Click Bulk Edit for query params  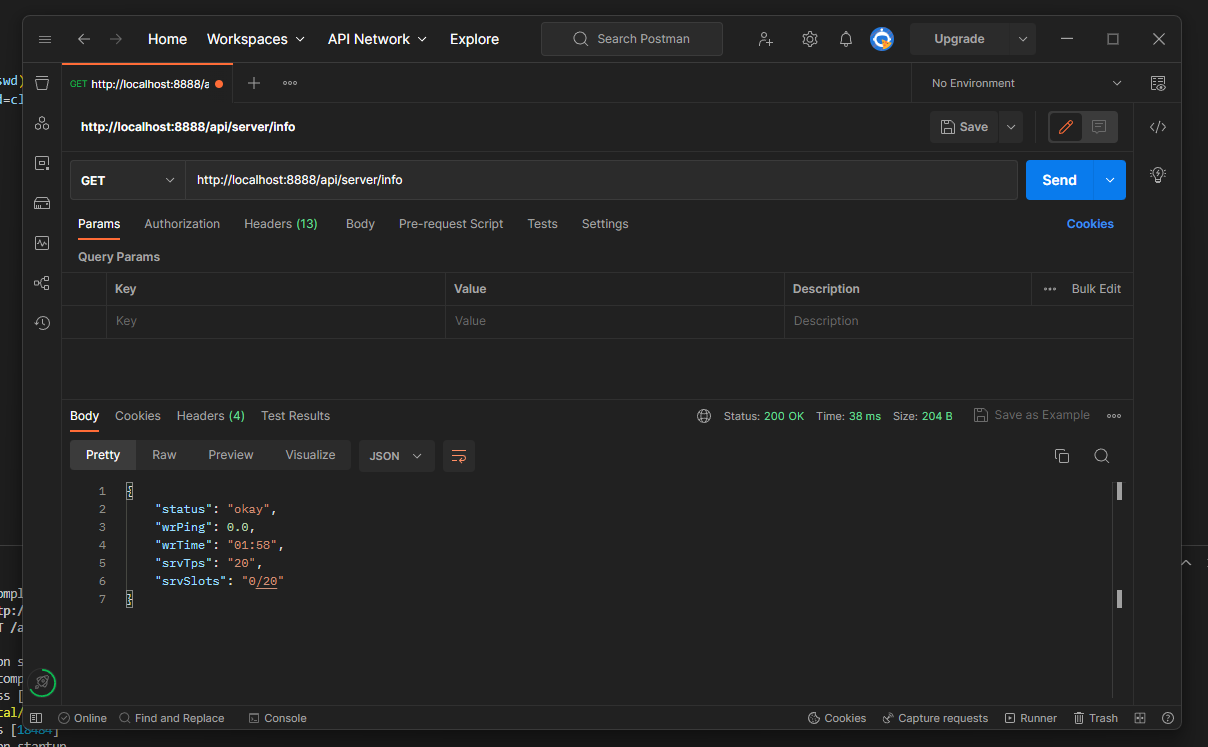[x=1096, y=289]
